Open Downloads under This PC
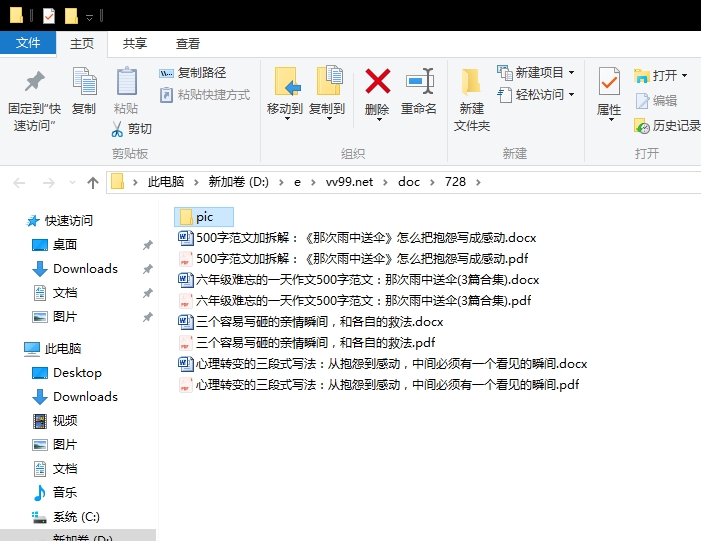This screenshot has height=541, width=701. click(75, 397)
